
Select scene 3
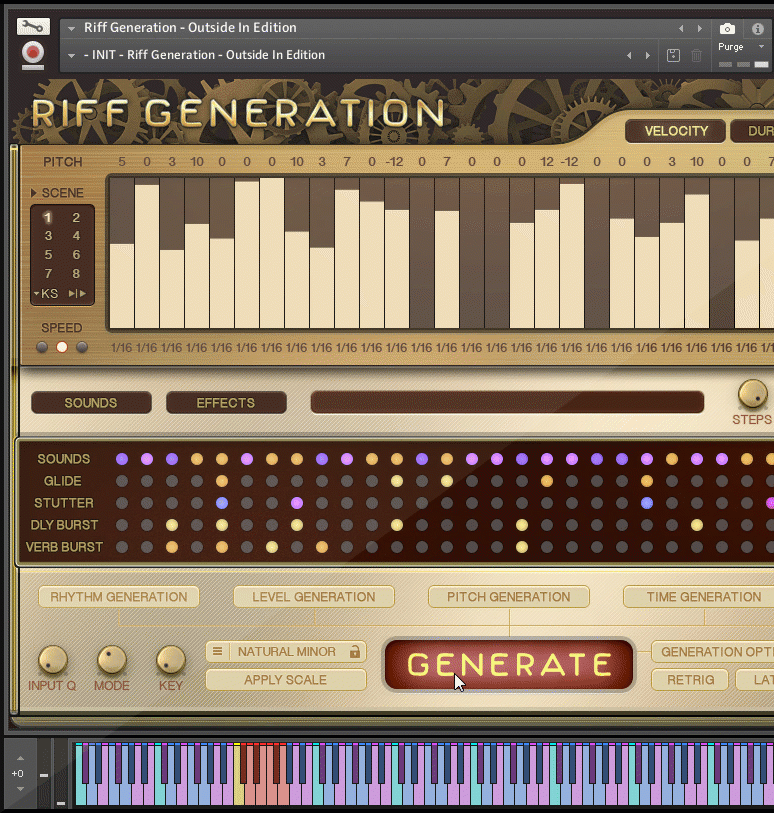pos(48,236)
